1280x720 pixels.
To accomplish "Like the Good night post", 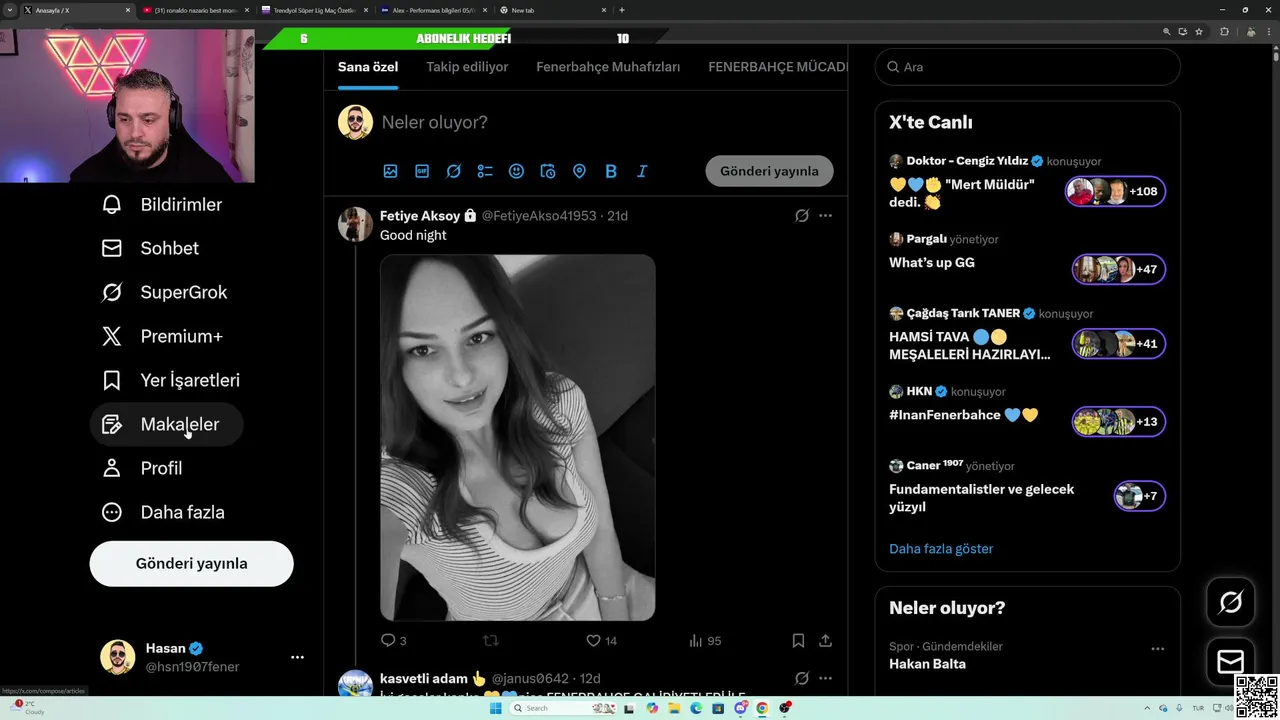I will [601, 640].
